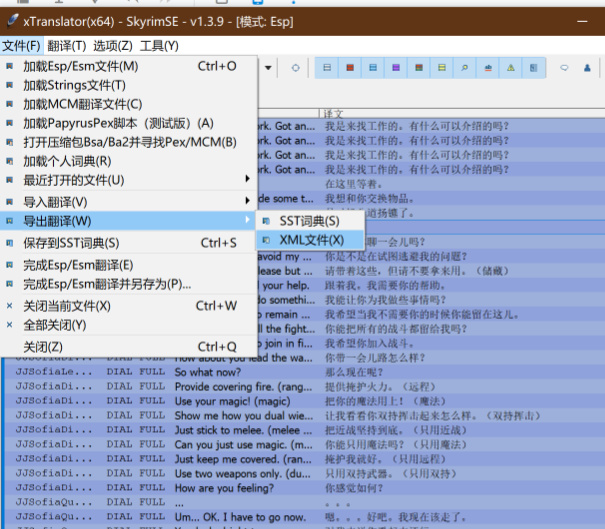This screenshot has height=529, width=605.
Task: Select row 'Just keep me covered. (ran...'
Action: (305, 459)
